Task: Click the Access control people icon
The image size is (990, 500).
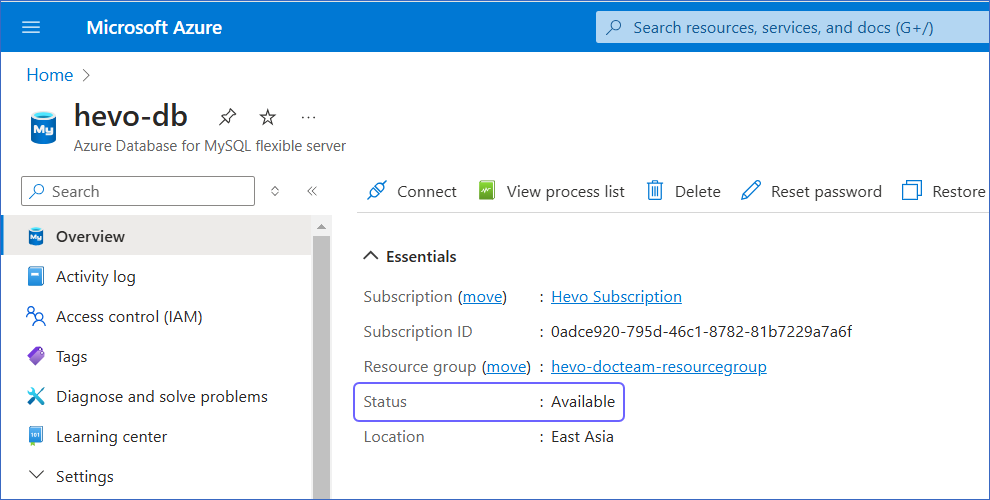Action: (x=36, y=316)
